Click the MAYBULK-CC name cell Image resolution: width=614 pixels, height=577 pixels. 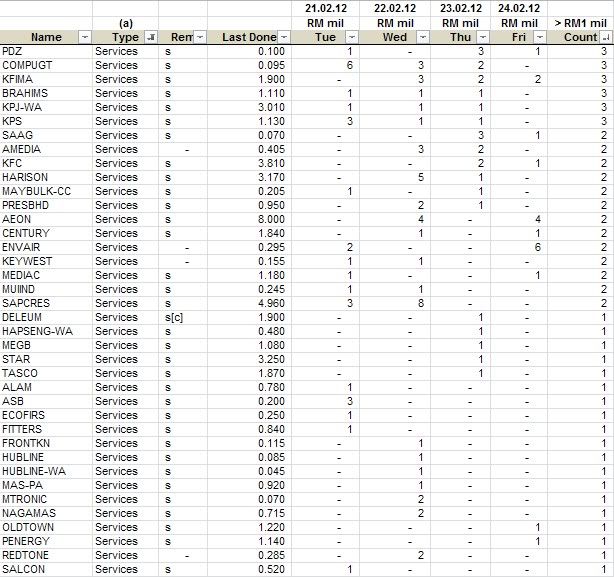pos(46,191)
